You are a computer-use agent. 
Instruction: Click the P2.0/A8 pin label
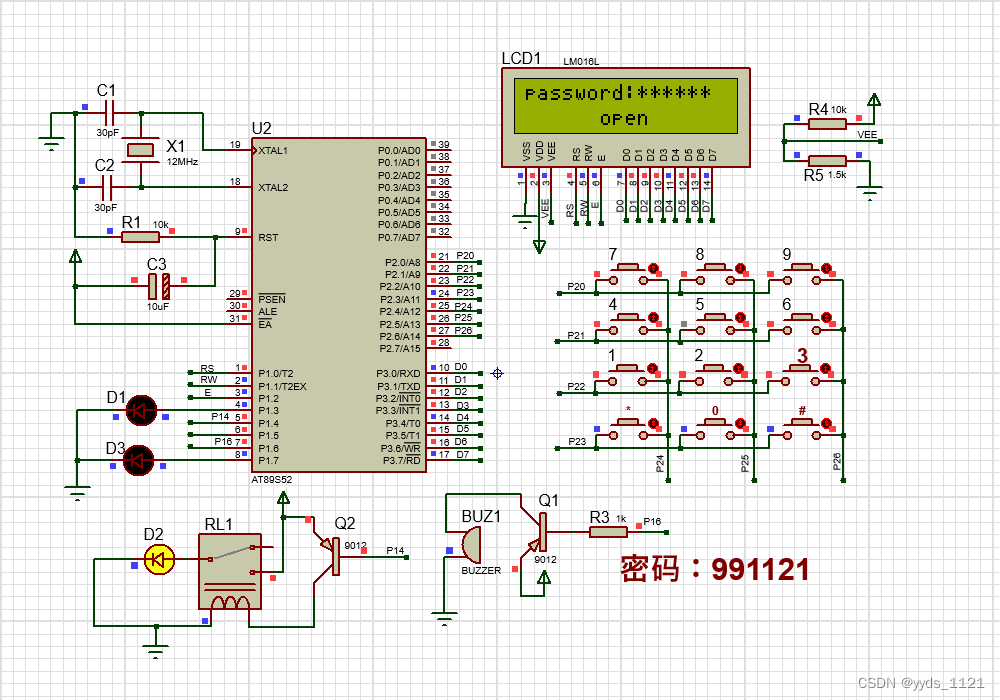tap(402, 262)
